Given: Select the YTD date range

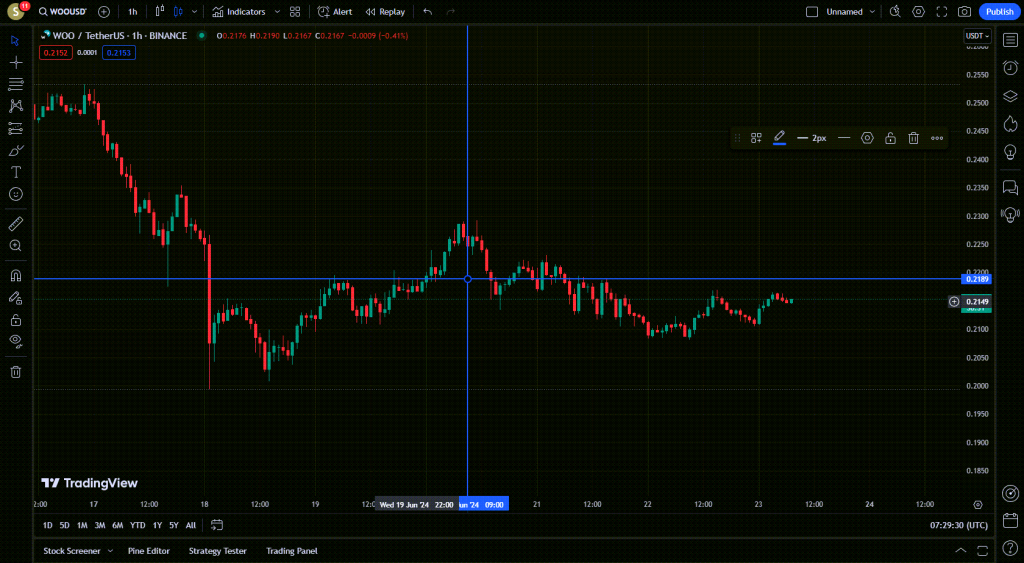Looking at the screenshot, I should click(x=137, y=525).
